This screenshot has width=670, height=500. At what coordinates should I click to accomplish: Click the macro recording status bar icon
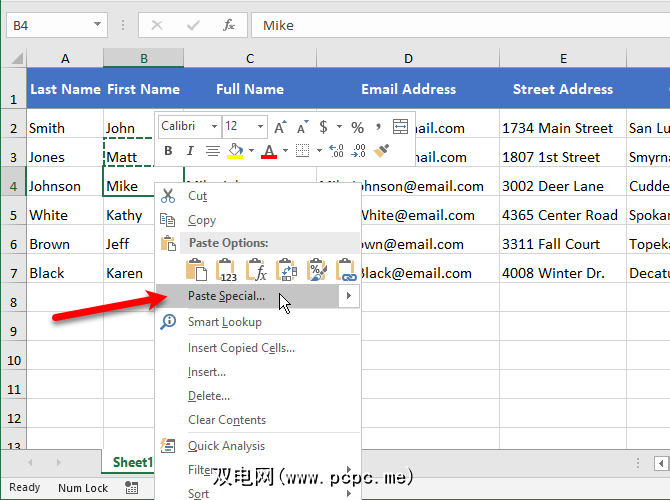pyautogui.click(x=132, y=487)
